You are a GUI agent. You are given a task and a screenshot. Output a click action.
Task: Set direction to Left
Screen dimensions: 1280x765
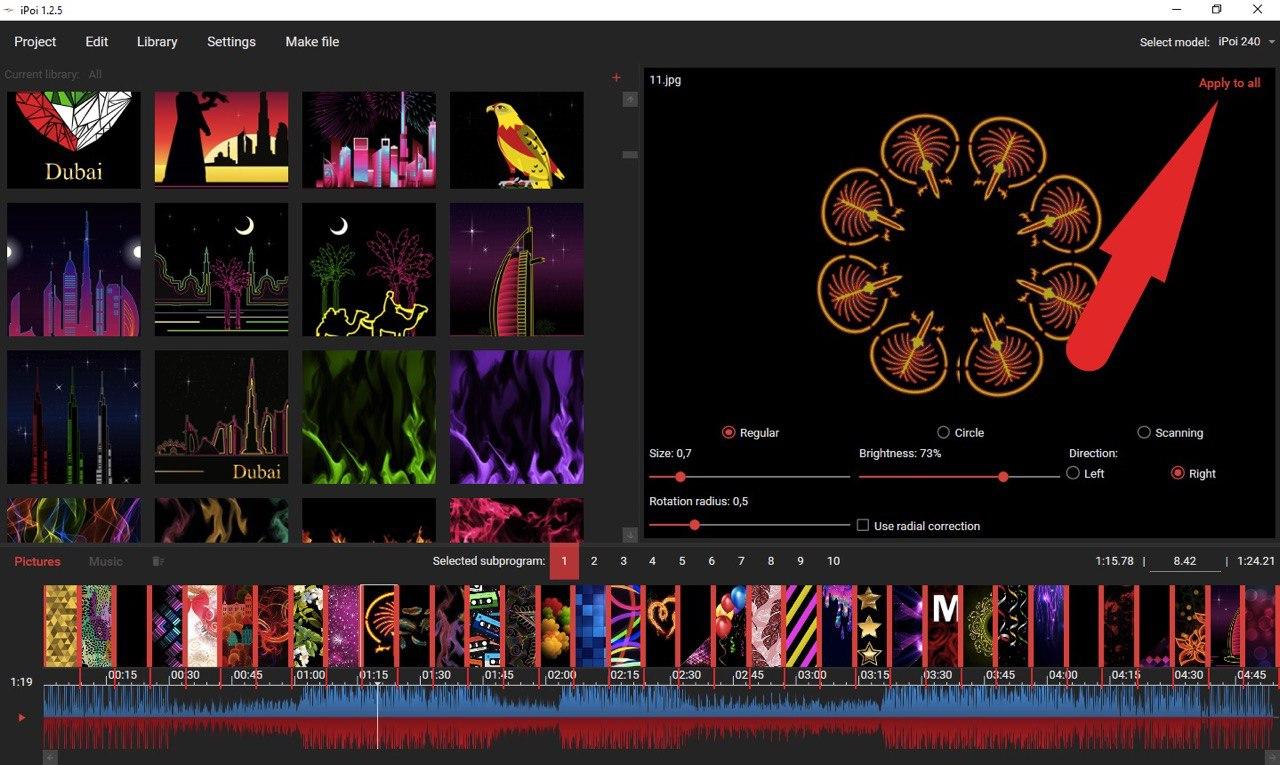coord(1073,473)
